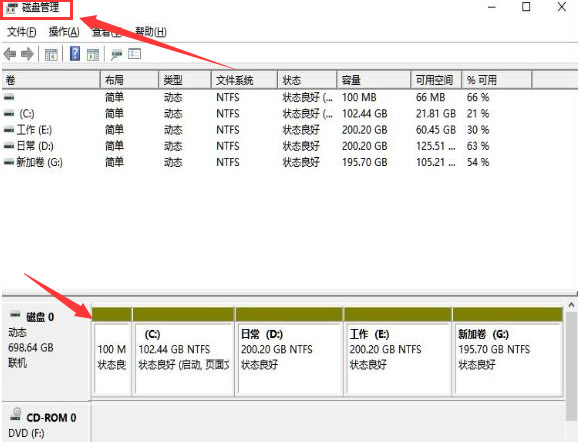Select the 工作 (E:) volume name in list
Viewport: 579px width, 442px height.
click(x=34, y=130)
